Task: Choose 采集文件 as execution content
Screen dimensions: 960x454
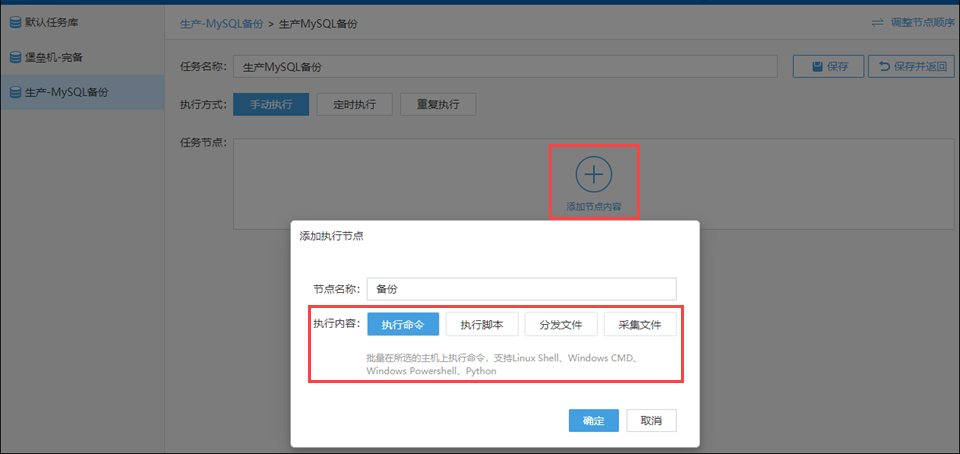Action: coord(640,324)
